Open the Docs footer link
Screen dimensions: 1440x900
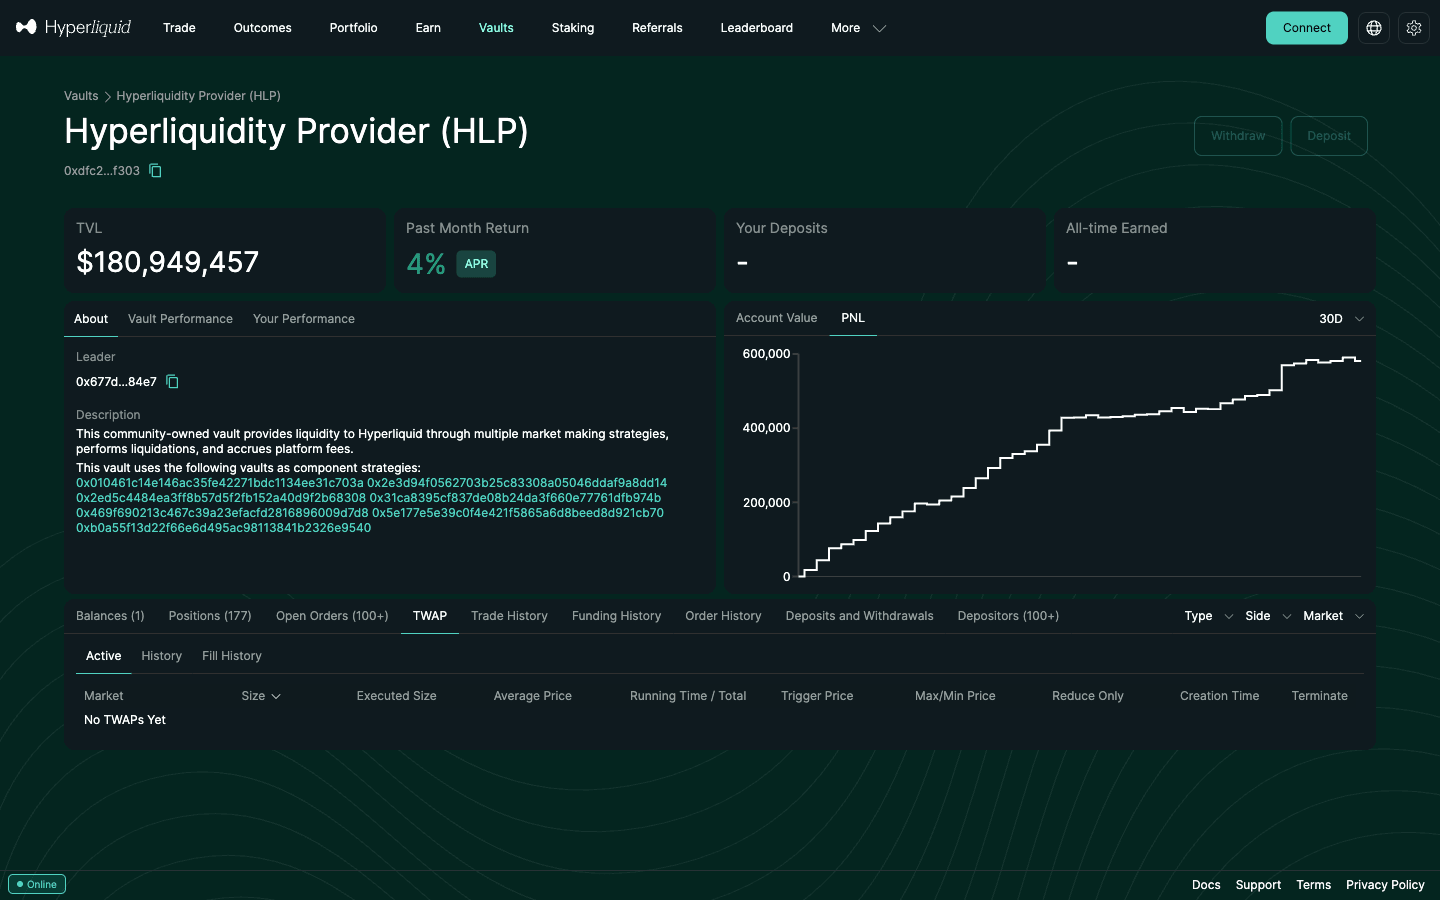(1206, 885)
